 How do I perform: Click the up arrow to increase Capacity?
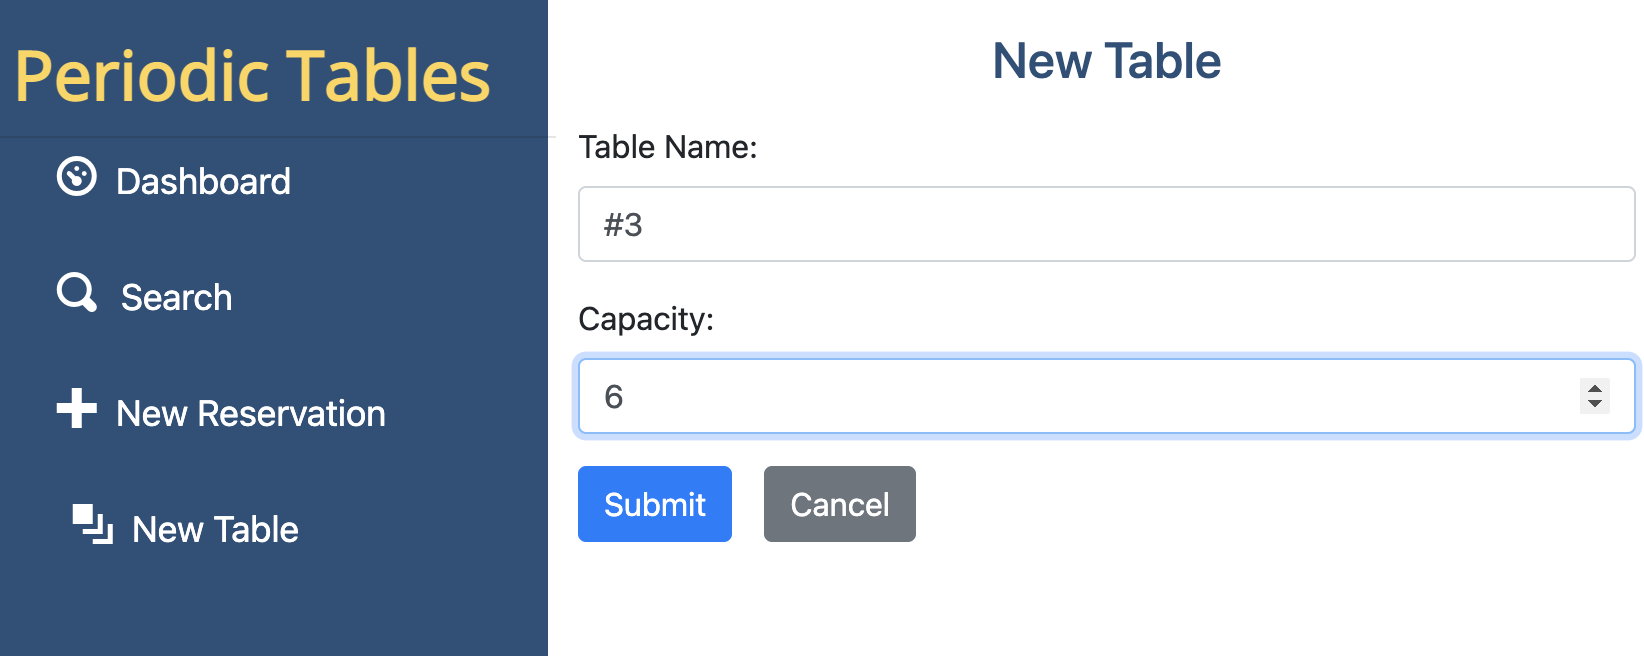click(1596, 389)
